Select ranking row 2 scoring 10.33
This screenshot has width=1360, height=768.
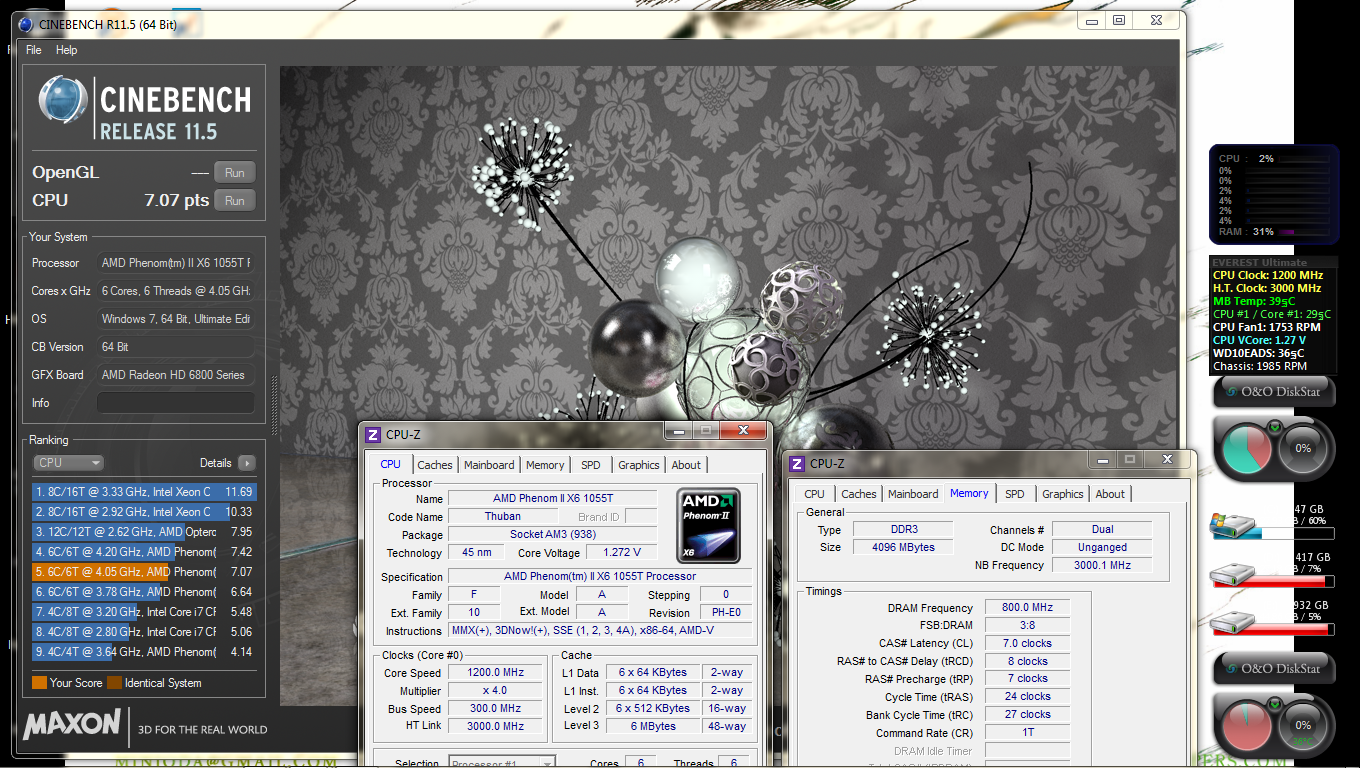point(144,512)
